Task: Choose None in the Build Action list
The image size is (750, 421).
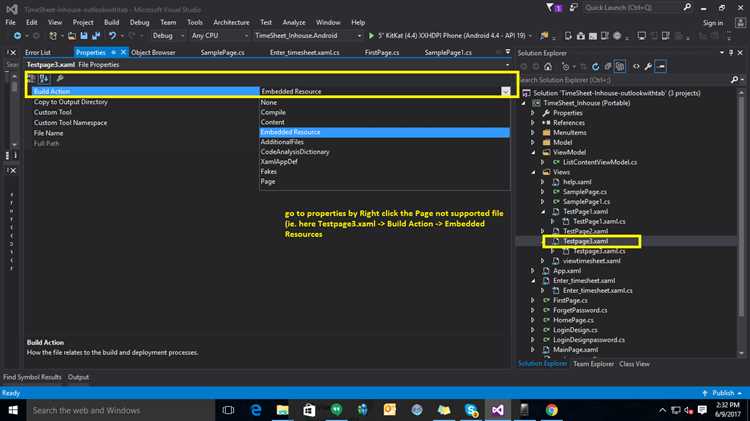Action: (385, 102)
